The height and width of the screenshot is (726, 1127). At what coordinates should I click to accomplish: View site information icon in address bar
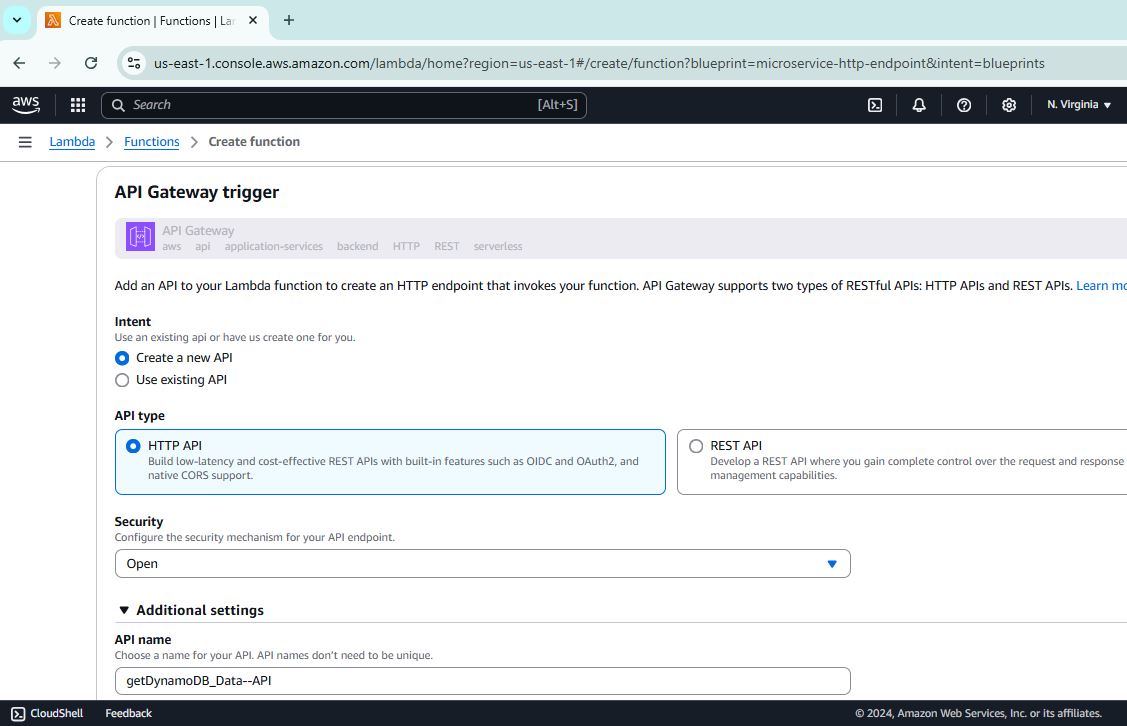pos(134,63)
